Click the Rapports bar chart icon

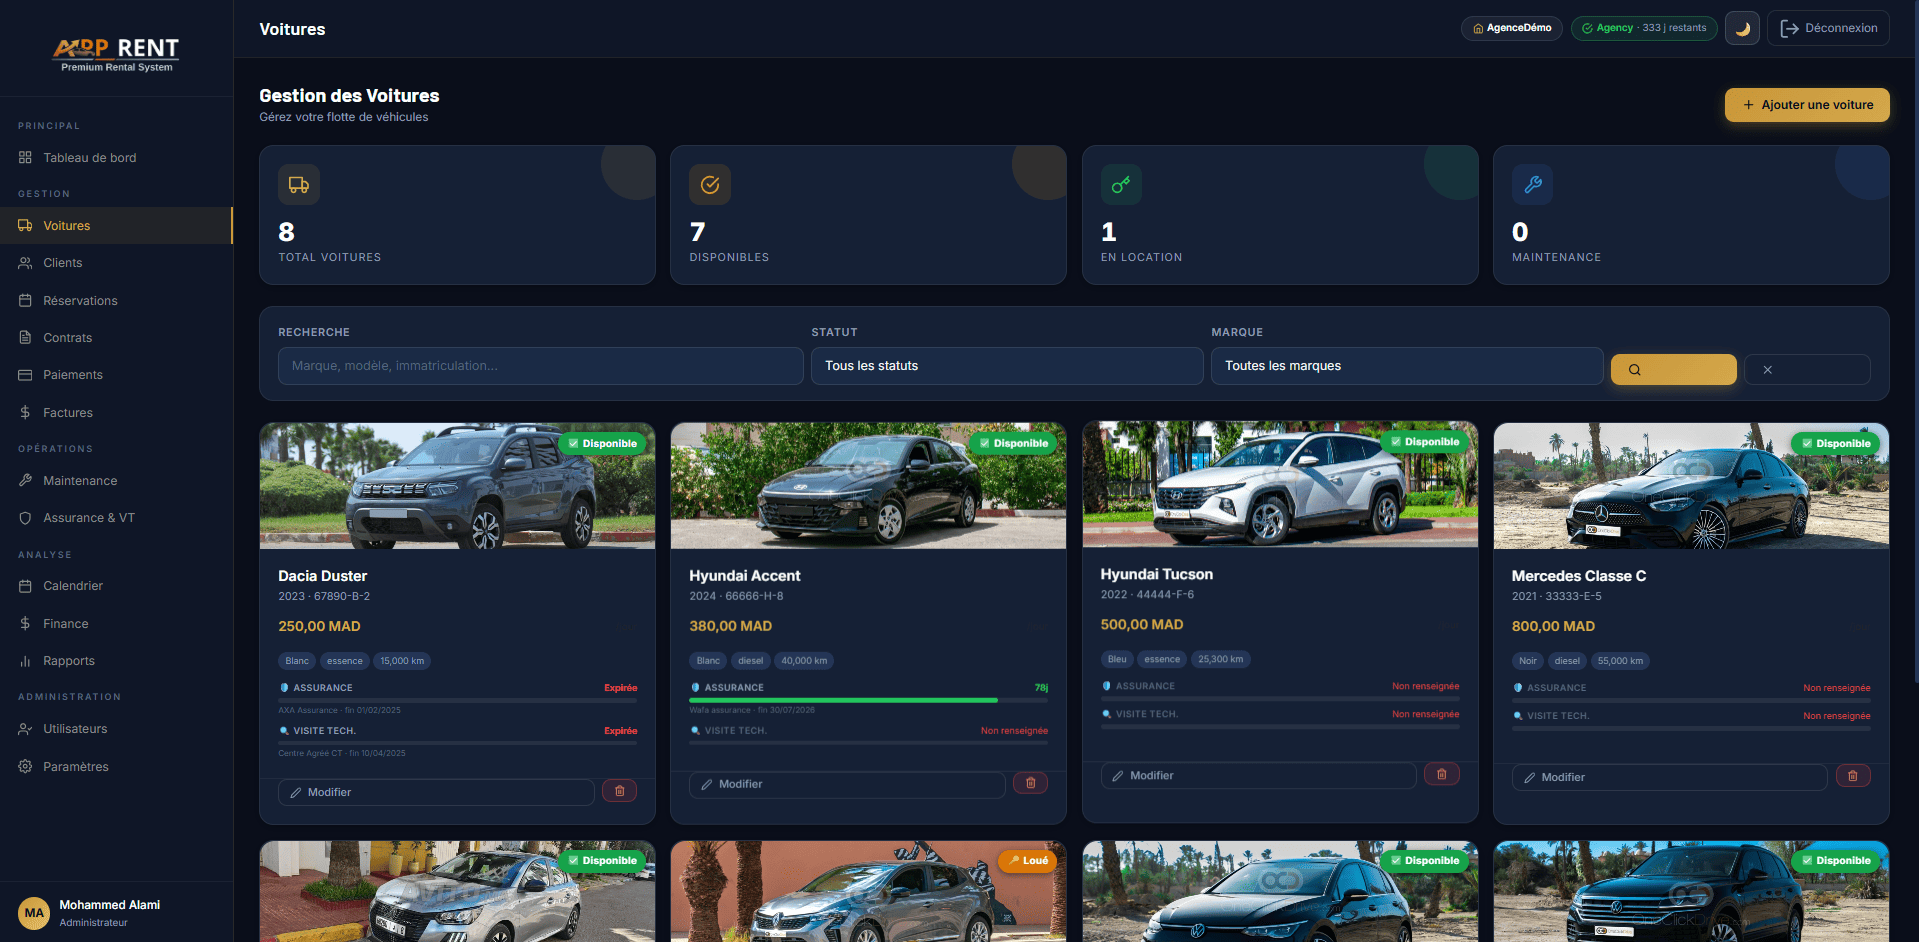25,661
